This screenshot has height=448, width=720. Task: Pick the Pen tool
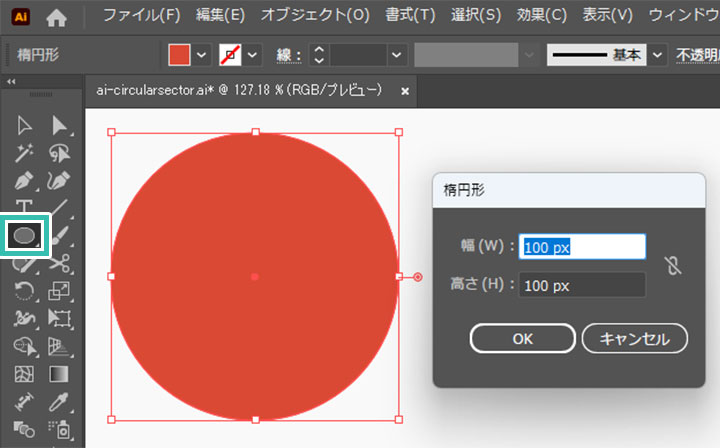pos(26,183)
